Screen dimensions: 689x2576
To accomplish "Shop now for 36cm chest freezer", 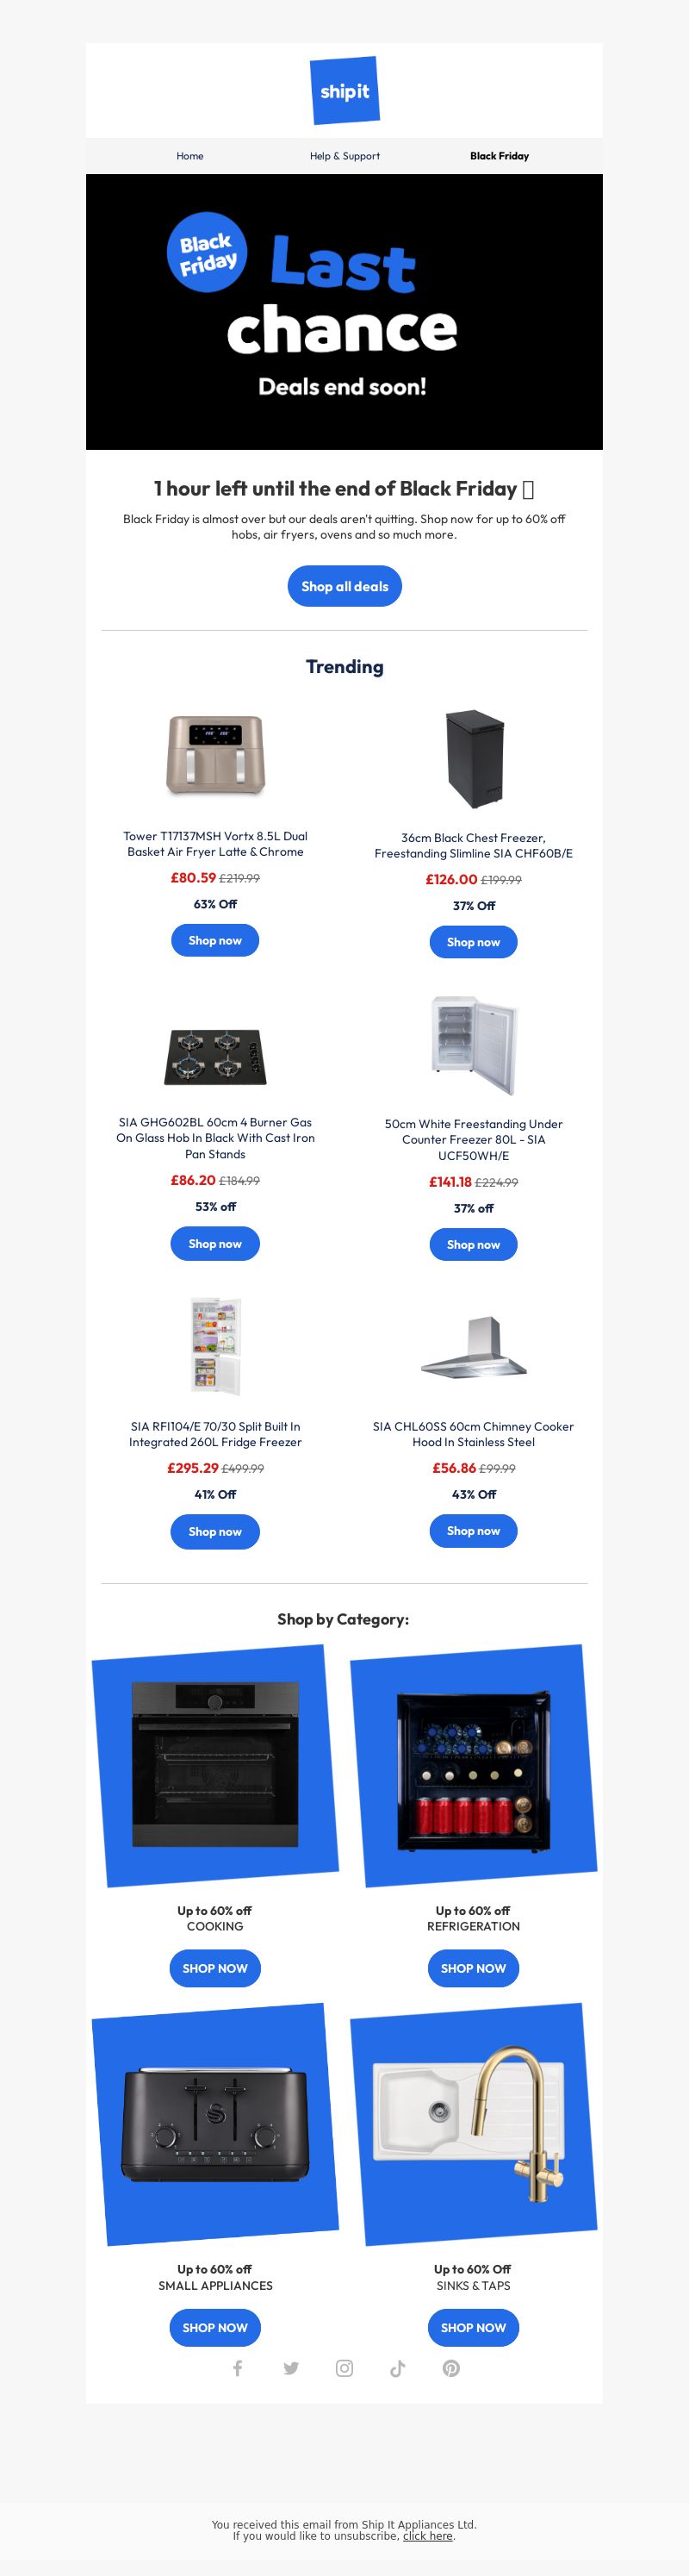I will pyautogui.click(x=474, y=942).
